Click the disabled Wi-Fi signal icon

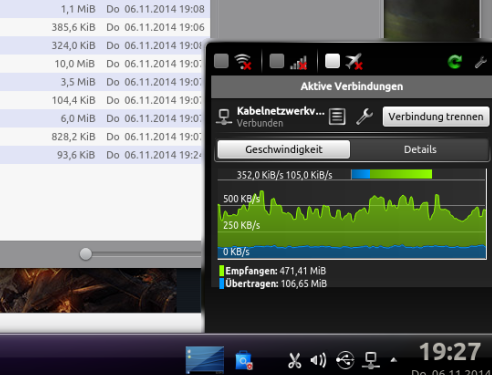tap(243, 62)
